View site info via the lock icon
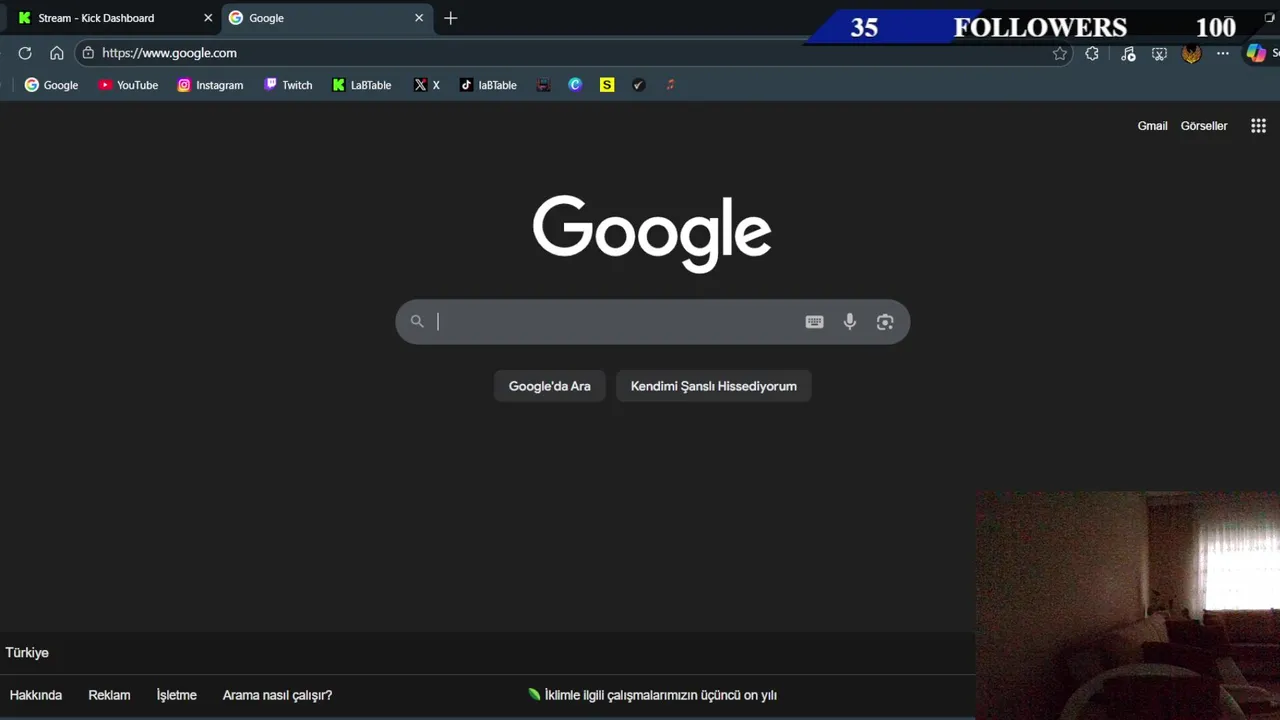 (x=88, y=53)
